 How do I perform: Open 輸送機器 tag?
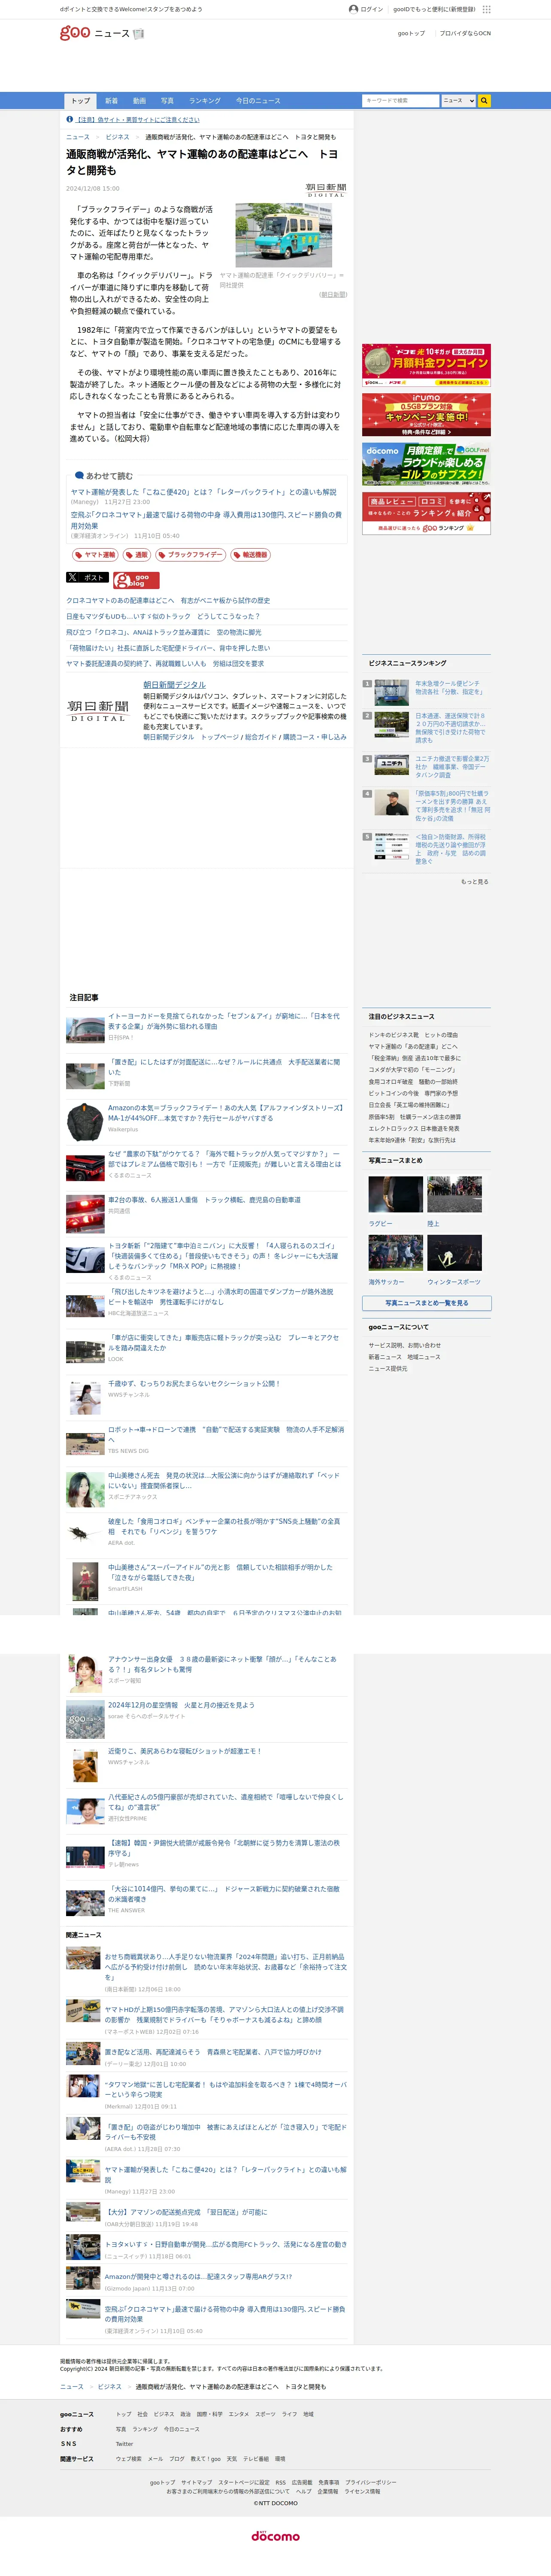[250, 555]
